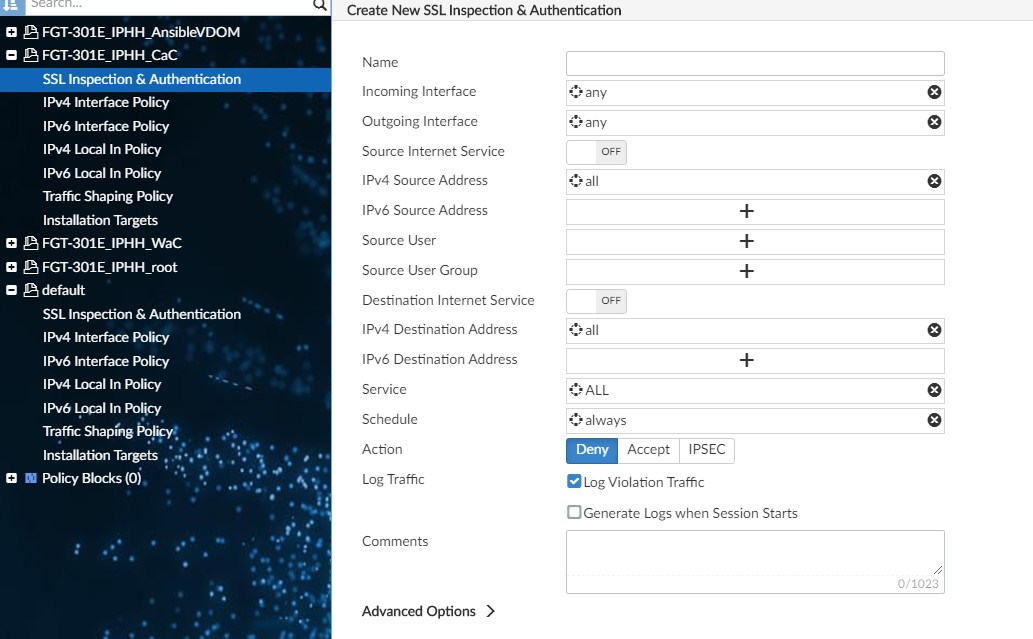
Task: Expand Advanced Options section
Action: (x=429, y=611)
